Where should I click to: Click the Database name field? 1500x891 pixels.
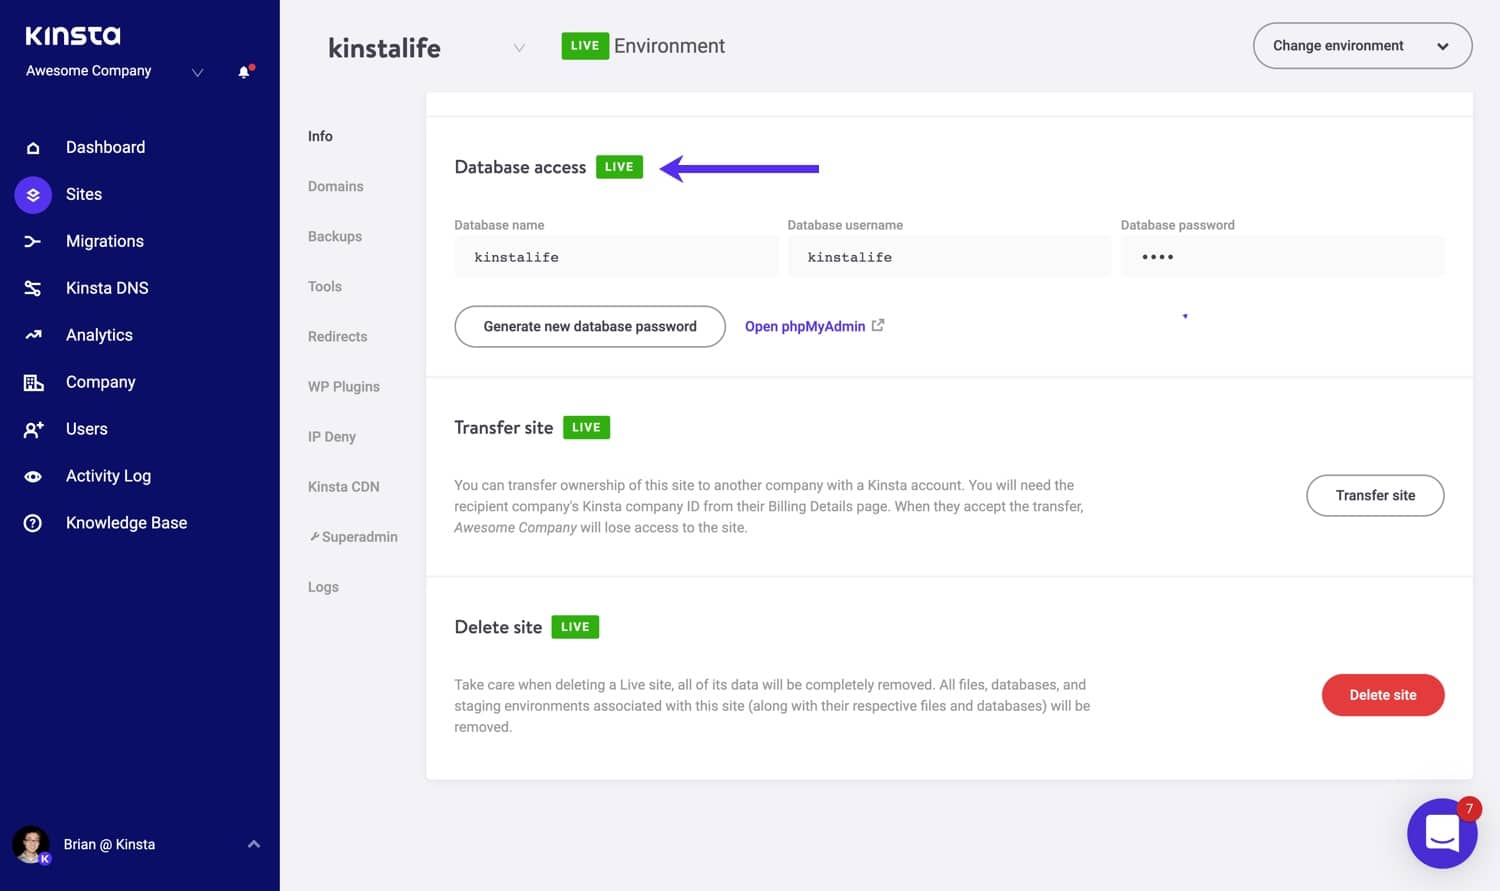[x=615, y=257]
